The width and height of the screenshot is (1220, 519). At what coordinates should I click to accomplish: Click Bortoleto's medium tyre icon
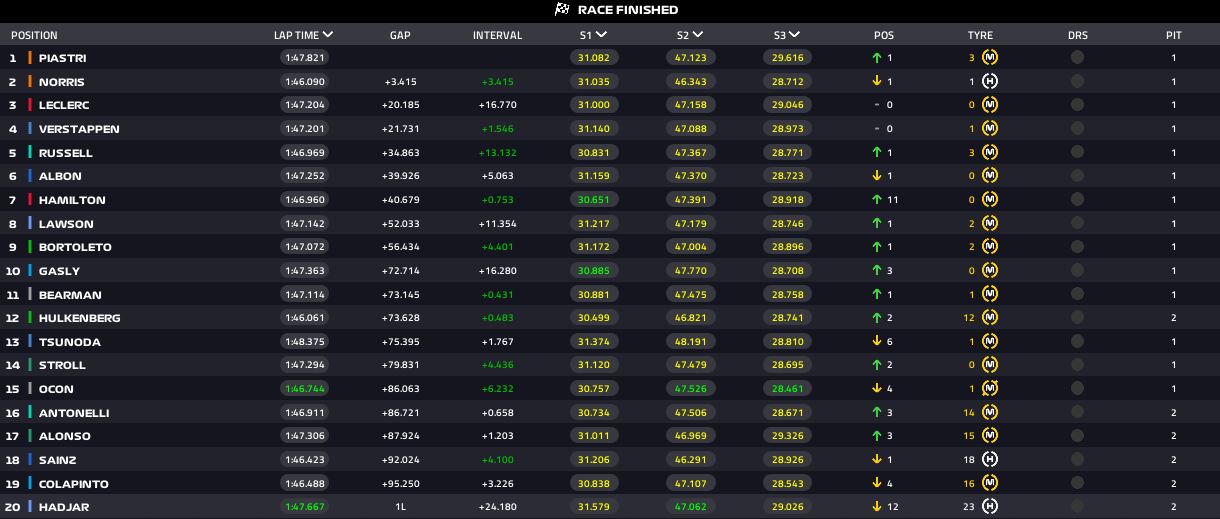[x=990, y=247]
